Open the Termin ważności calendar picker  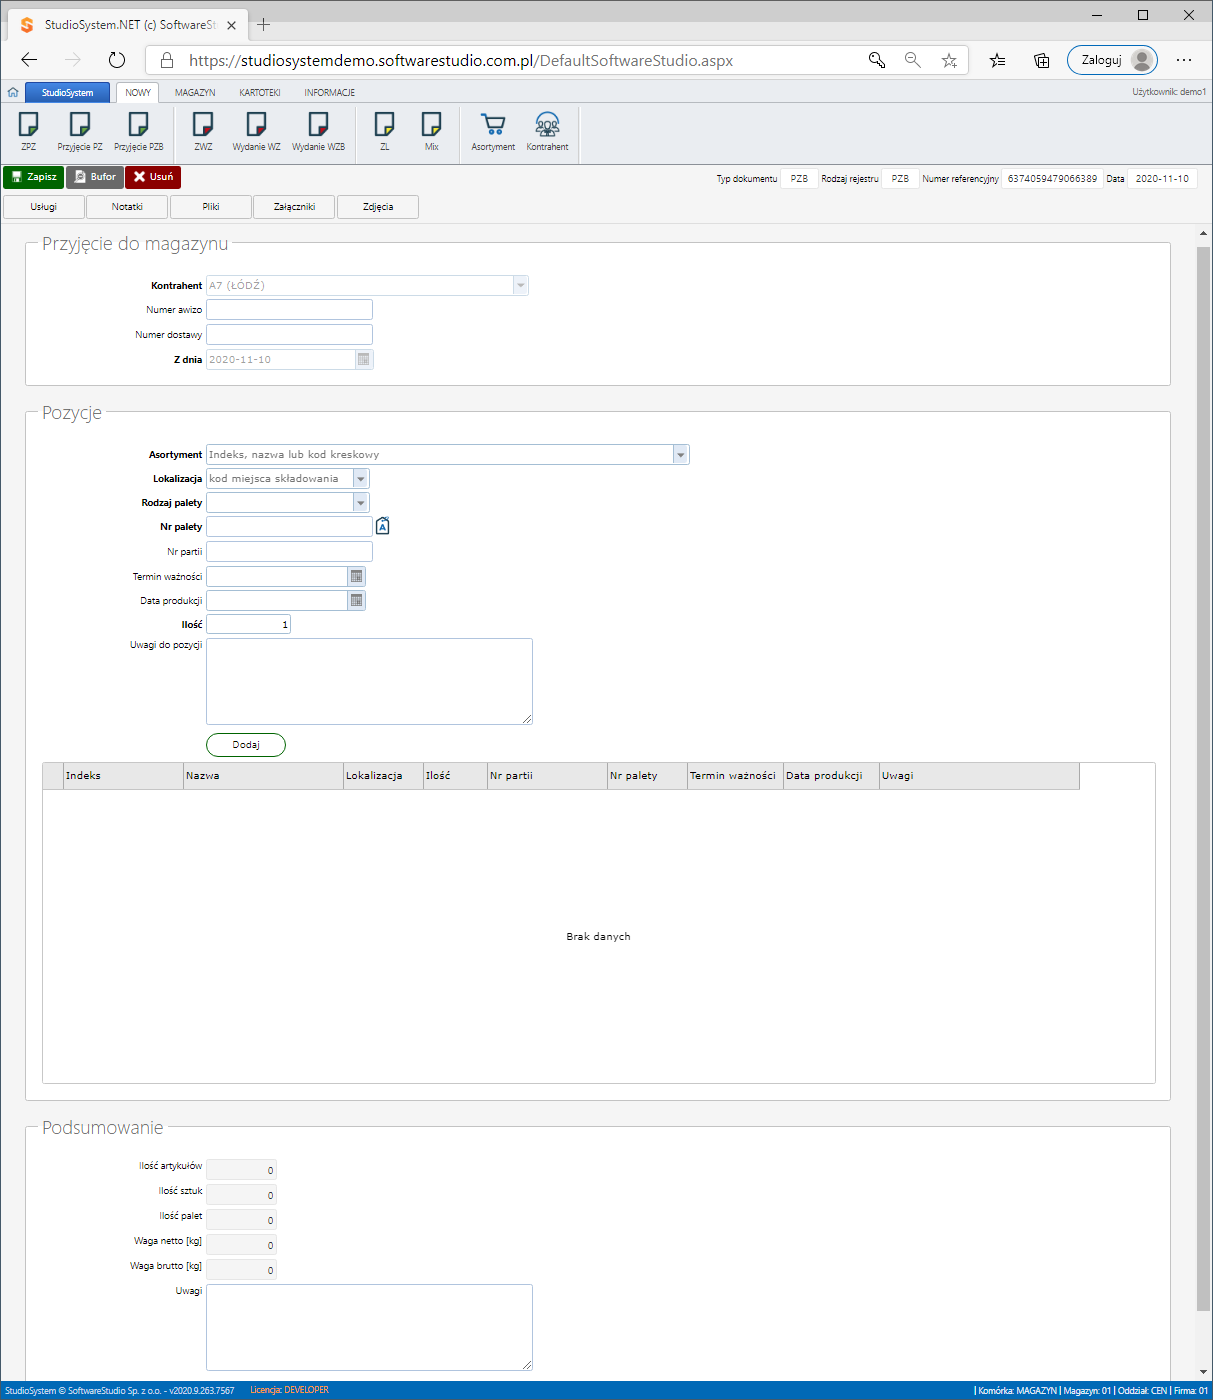point(356,576)
